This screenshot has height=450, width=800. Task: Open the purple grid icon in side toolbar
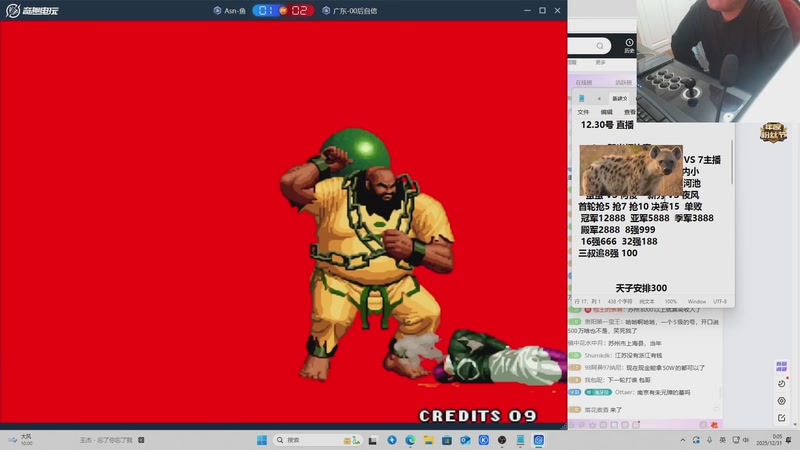point(781,366)
